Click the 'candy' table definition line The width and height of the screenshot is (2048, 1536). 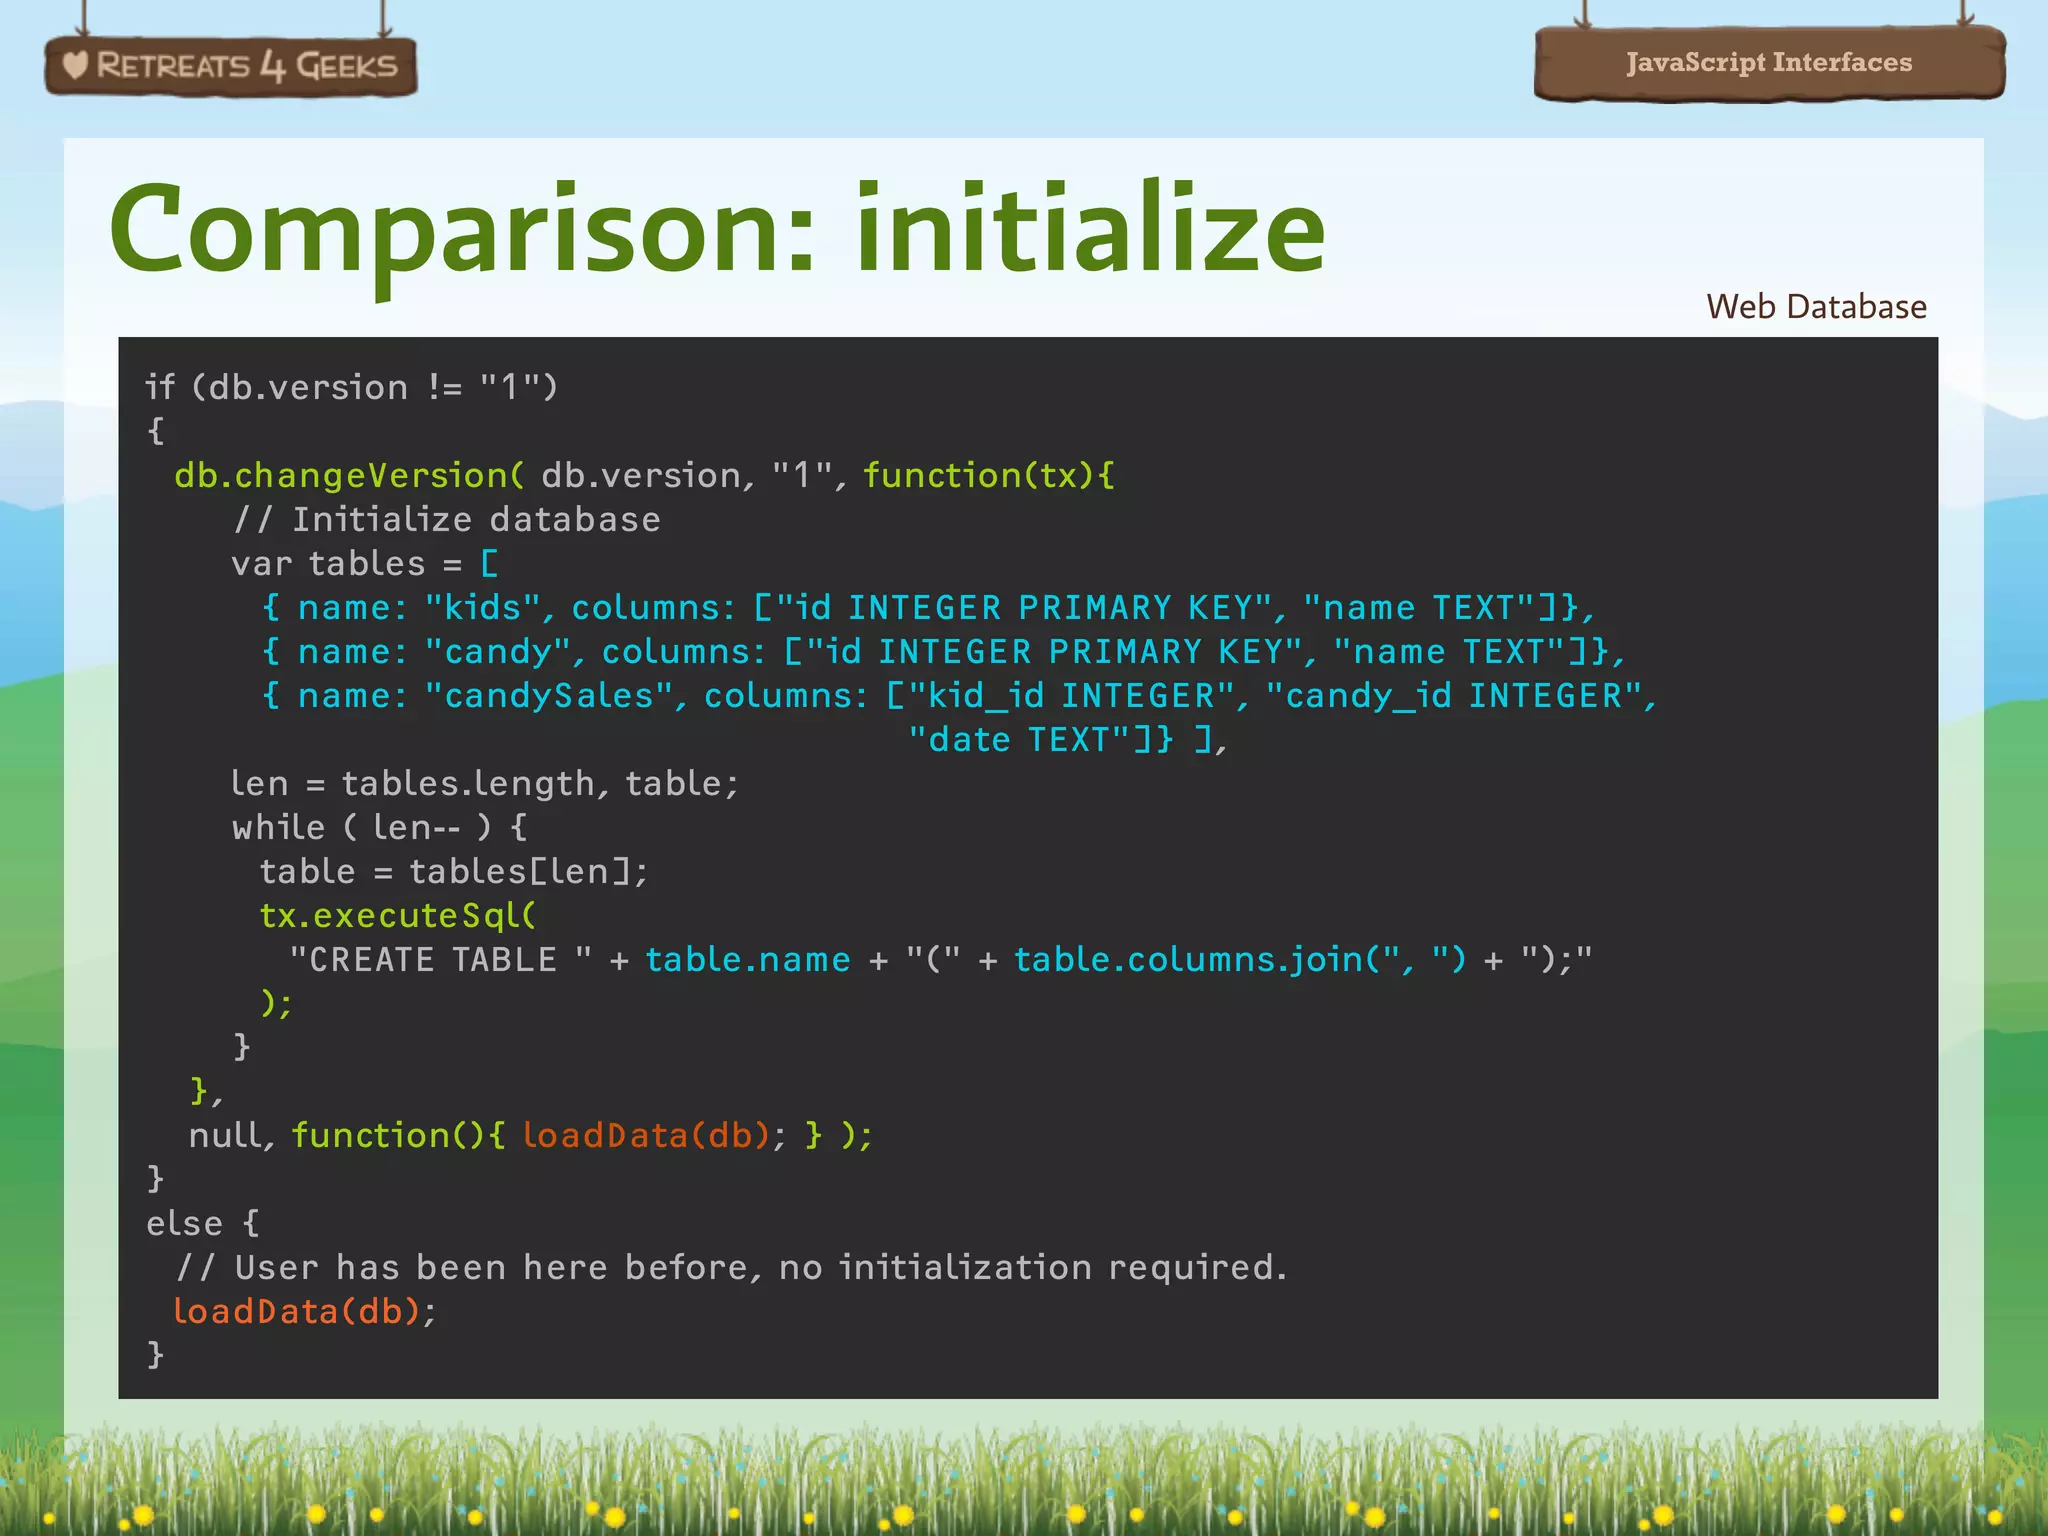tap(942, 651)
